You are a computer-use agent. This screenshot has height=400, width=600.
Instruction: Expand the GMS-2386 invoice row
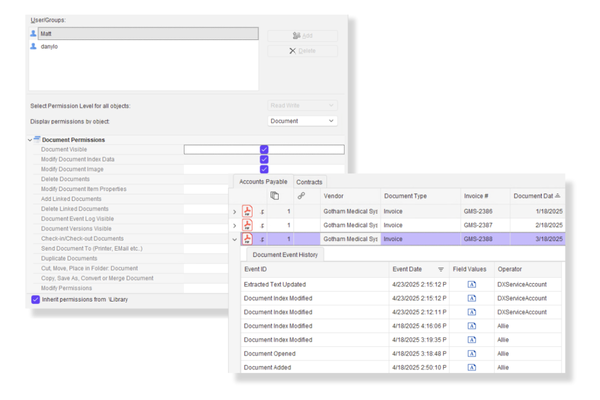click(x=235, y=212)
